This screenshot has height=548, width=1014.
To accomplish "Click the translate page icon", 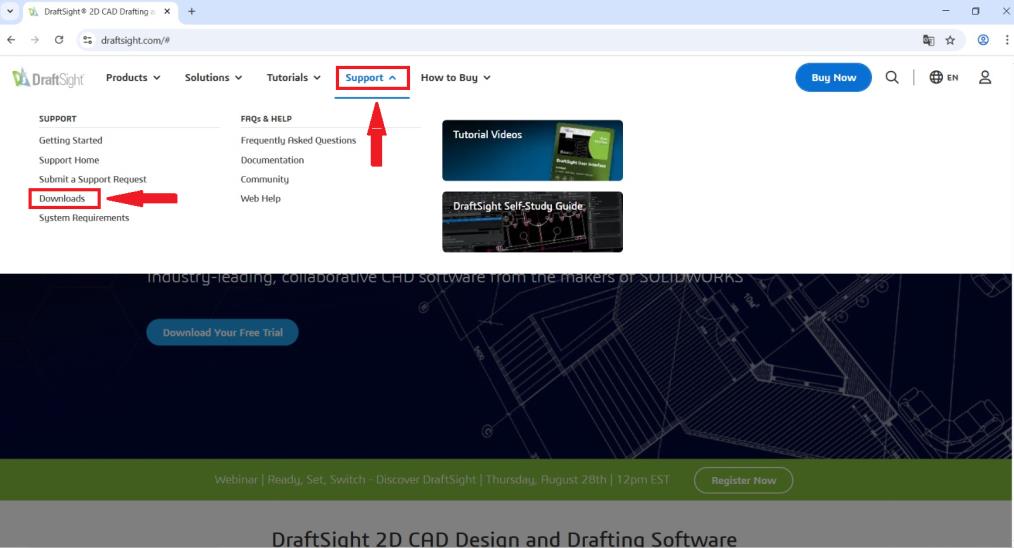I will click(x=929, y=40).
